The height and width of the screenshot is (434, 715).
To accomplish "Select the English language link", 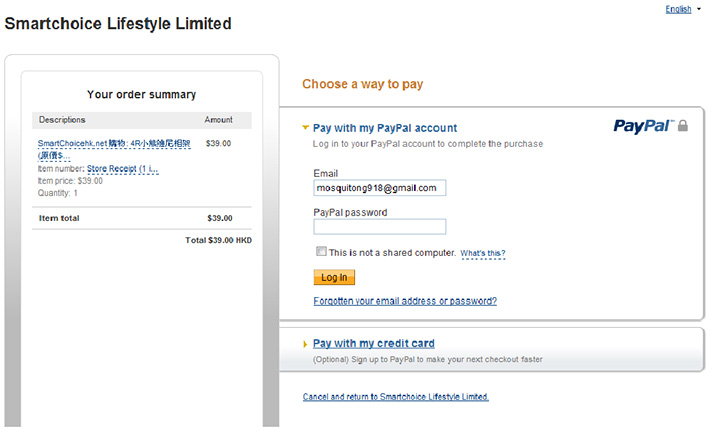I will [x=678, y=9].
